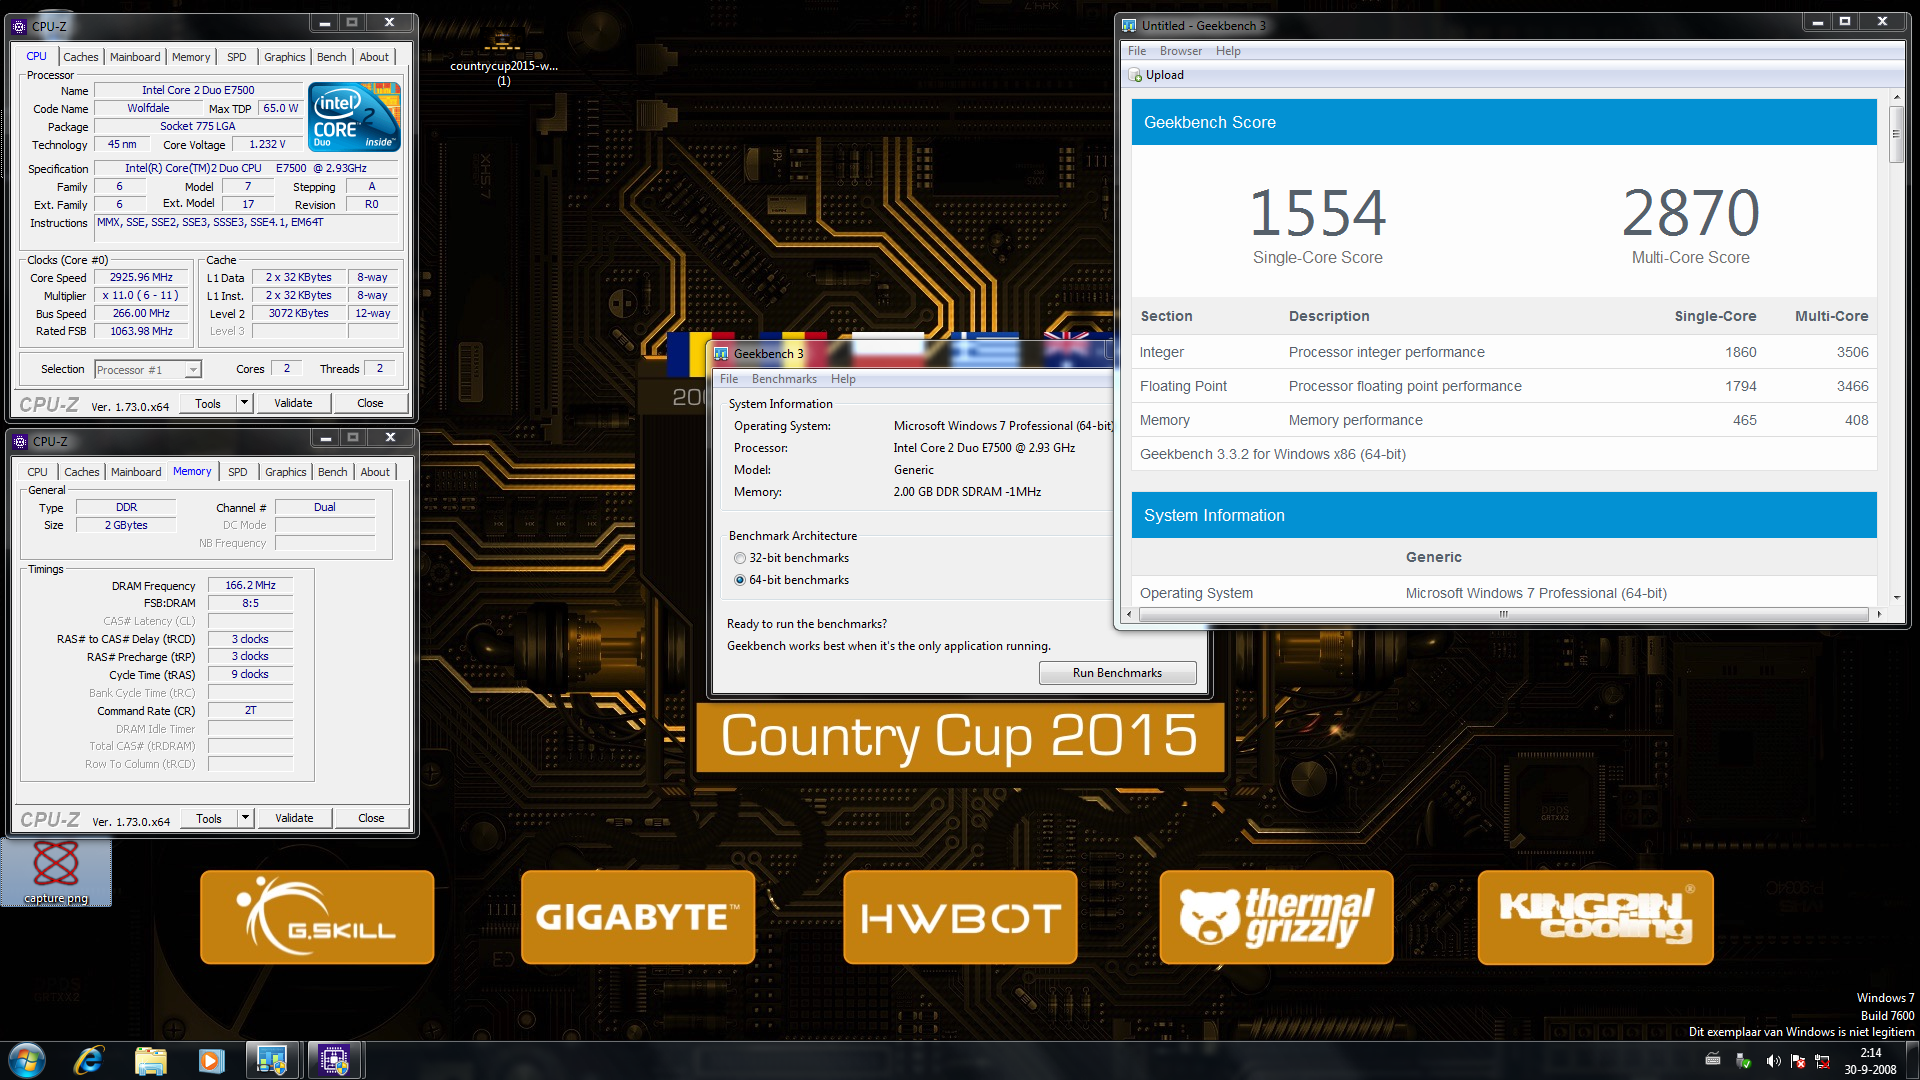The height and width of the screenshot is (1080, 1920).
Task: Open Graphics tab in bottom CPU-Z window
Action: (x=286, y=472)
